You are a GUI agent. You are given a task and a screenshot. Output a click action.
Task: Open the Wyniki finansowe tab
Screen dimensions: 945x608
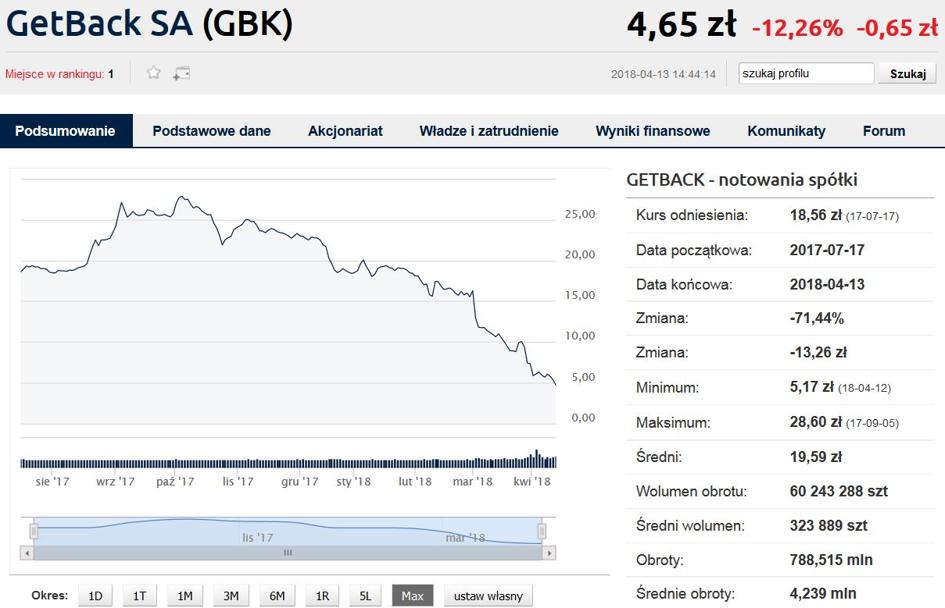653,131
